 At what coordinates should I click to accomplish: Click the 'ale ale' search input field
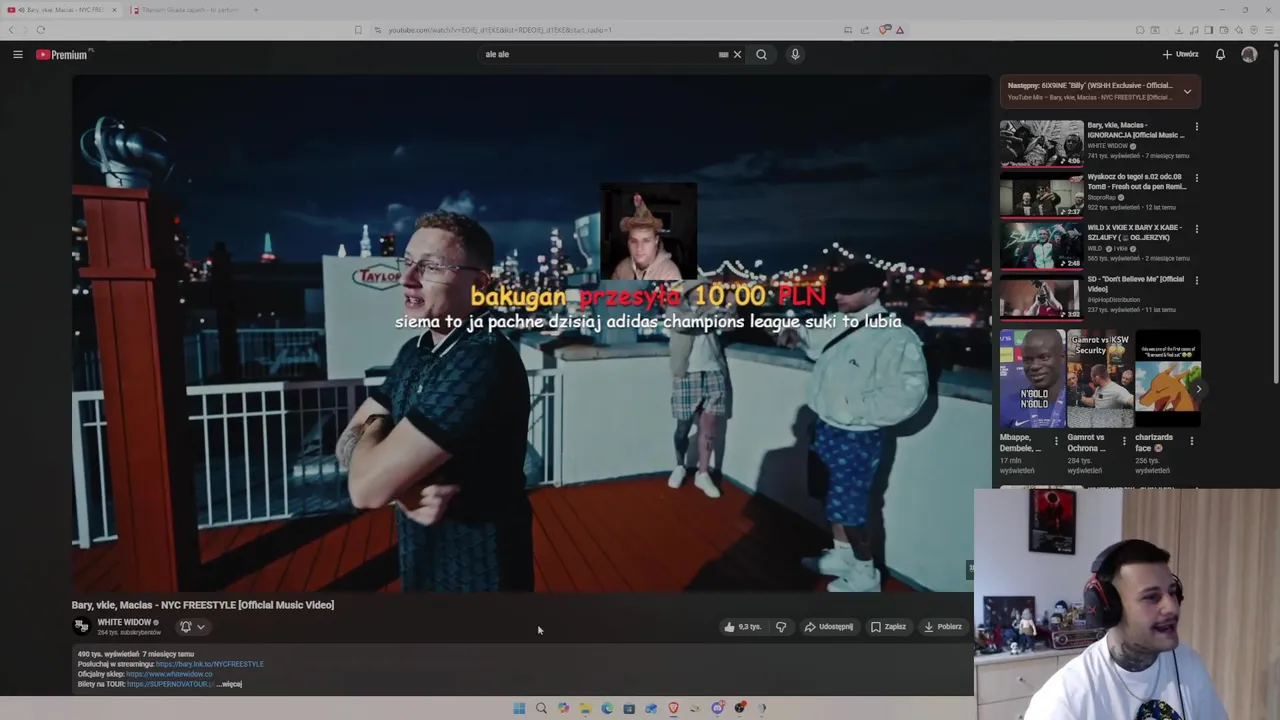click(598, 54)
